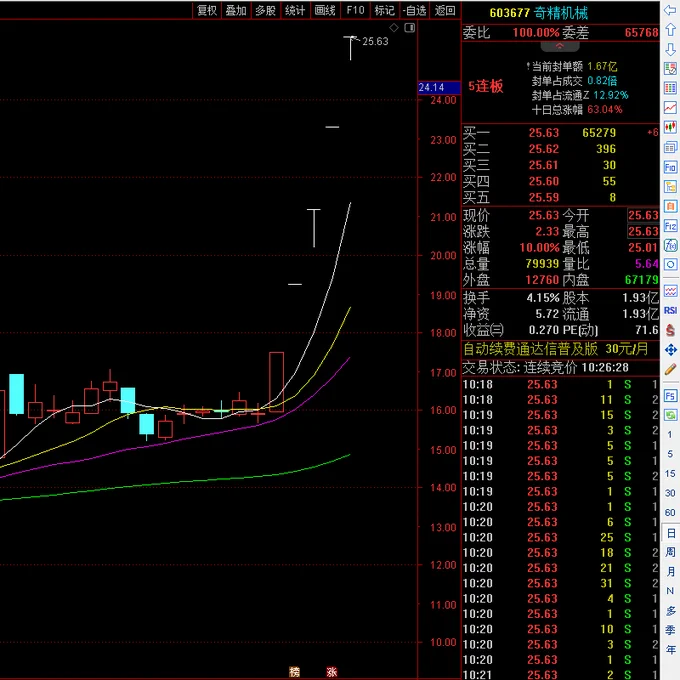This screenshot has height=680, width=680.
Task: Select 1-minute period
Action: 670,435
